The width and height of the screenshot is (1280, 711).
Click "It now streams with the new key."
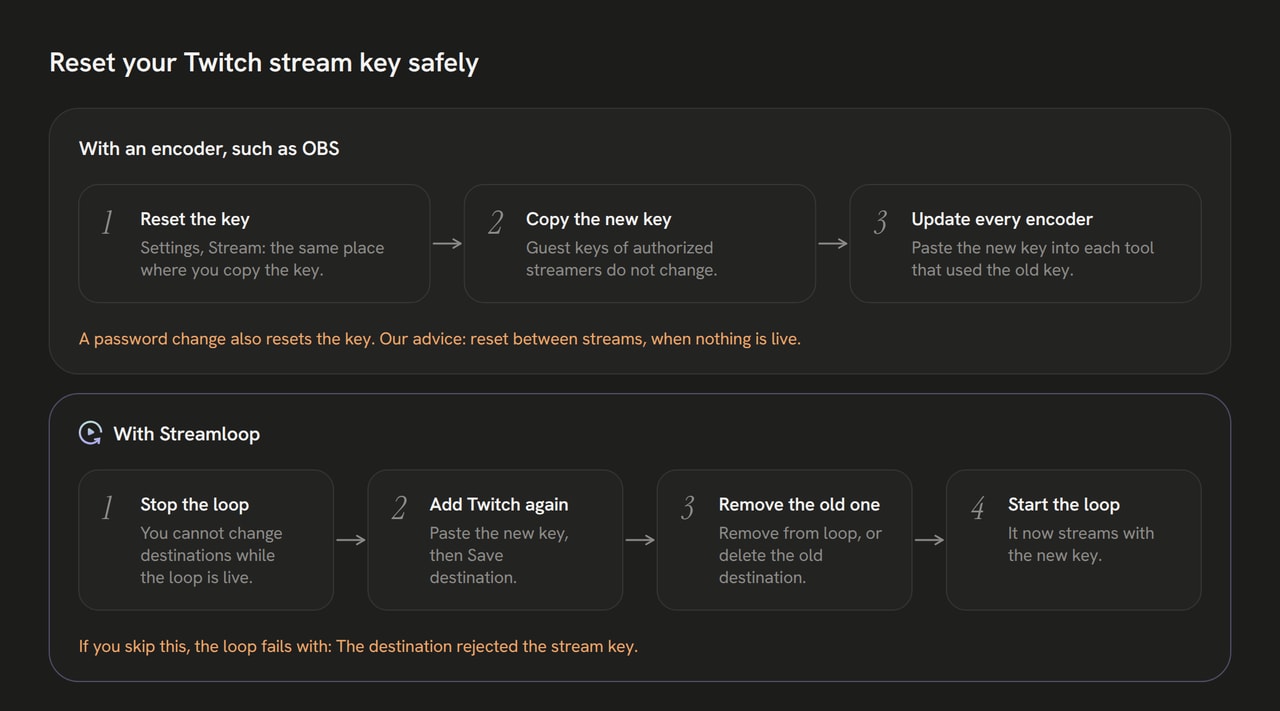point(1081,544)
